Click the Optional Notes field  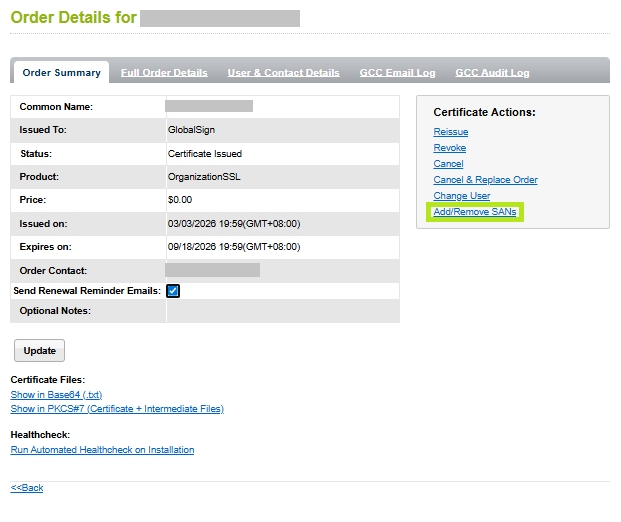(x=282, y=311)
